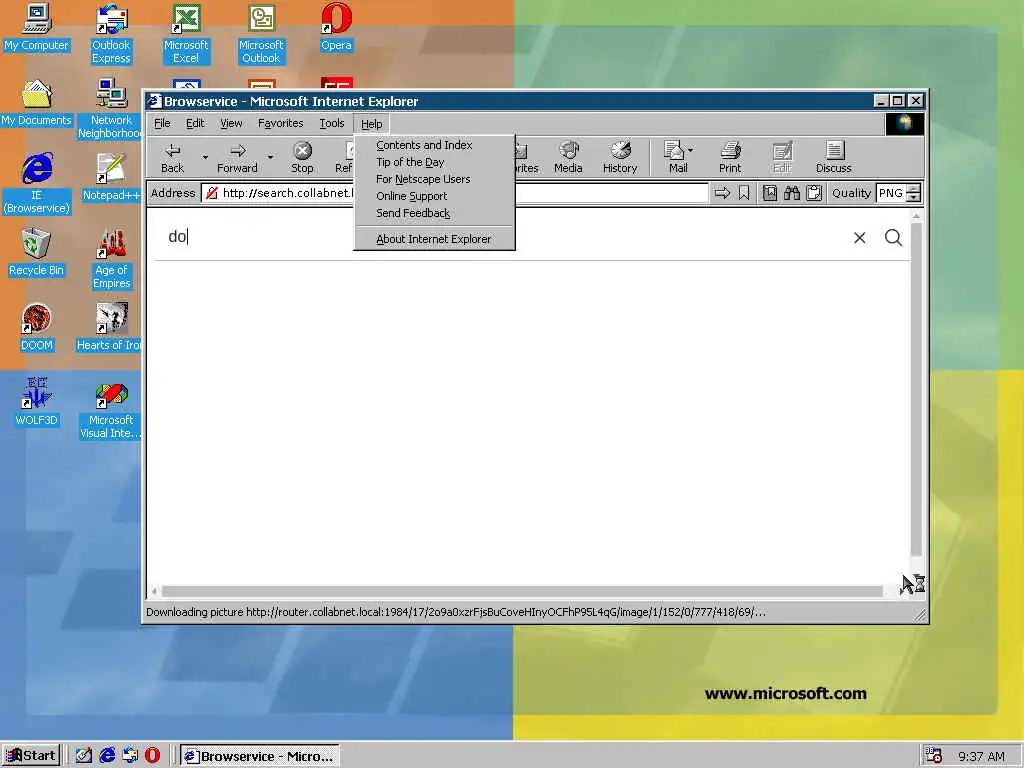This screenshot has width=1024, height=768.
Task: Open My Computer desktop icon
Action: [x=37, y=27]
